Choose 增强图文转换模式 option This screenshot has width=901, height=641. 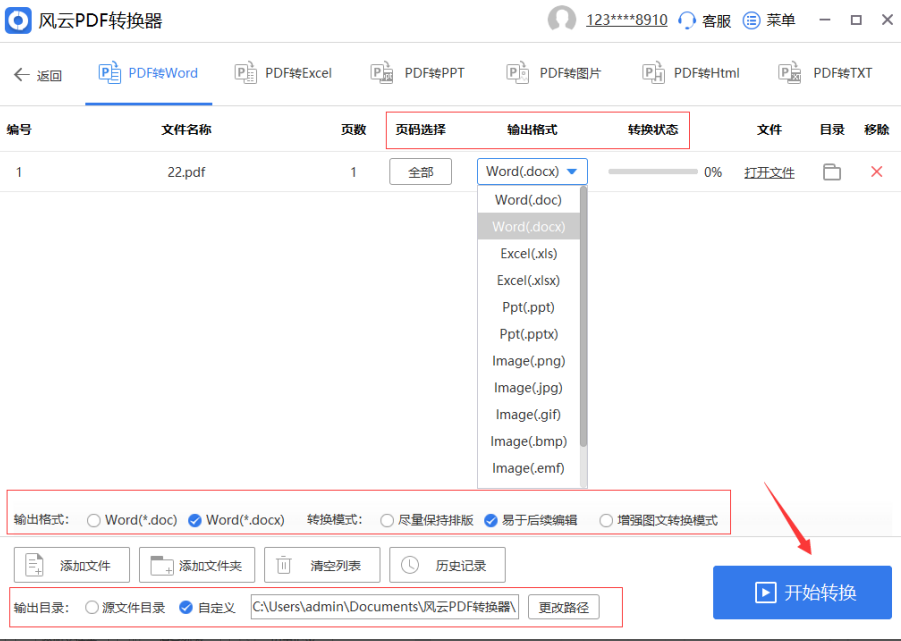pyautogui.click(x=606, y=520)
